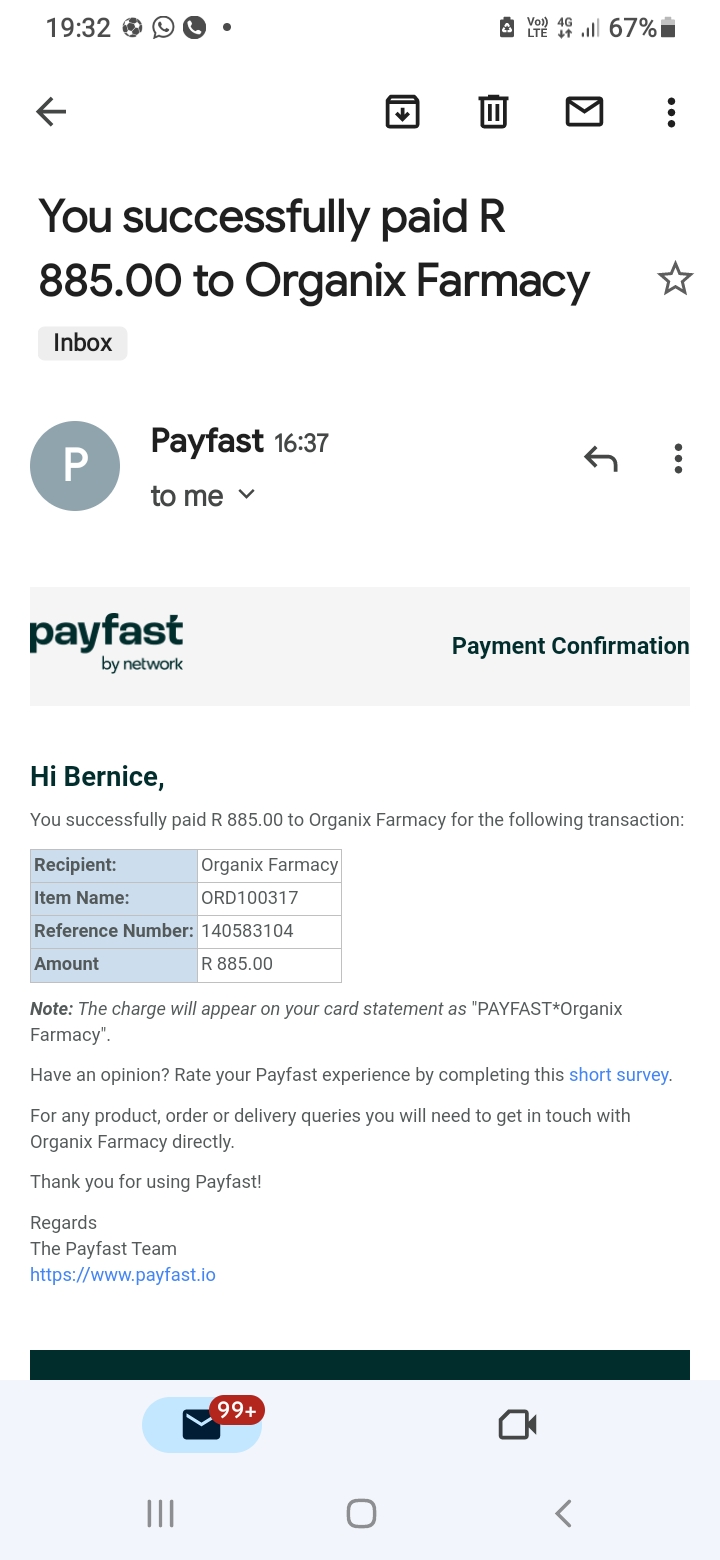Open the top toolbar overflow menu

[x=671, y=112]
